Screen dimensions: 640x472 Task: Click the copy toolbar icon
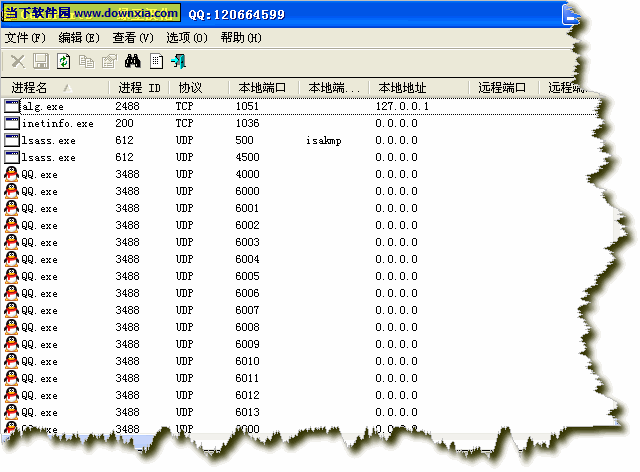coord(86,61)
